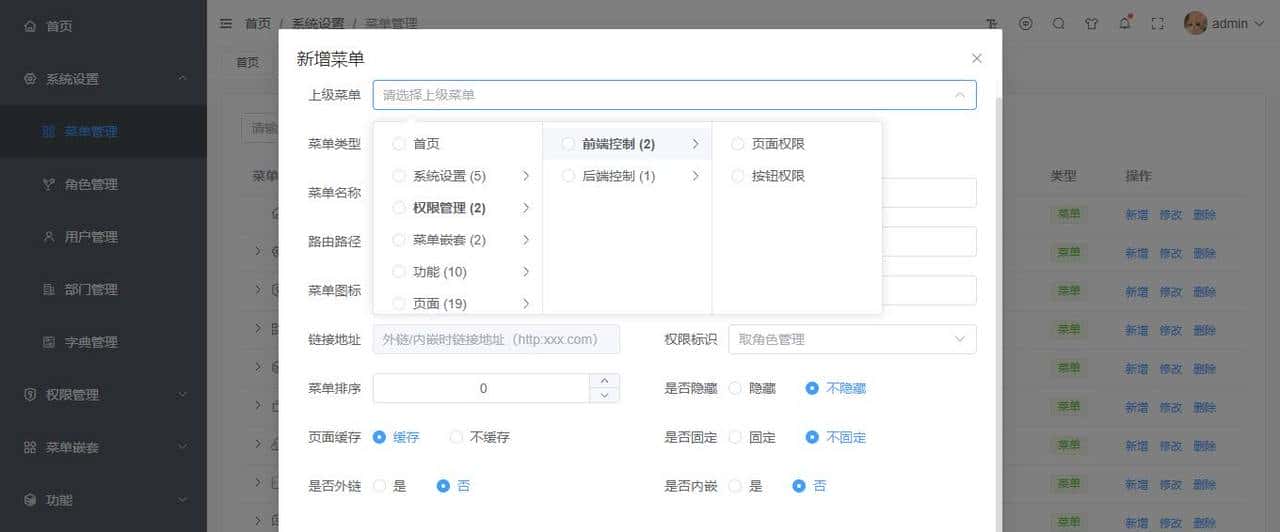Click the sidebar collapse hamburger icon
This screenshot has width=1280, height=532.
(x=226, y=23)
